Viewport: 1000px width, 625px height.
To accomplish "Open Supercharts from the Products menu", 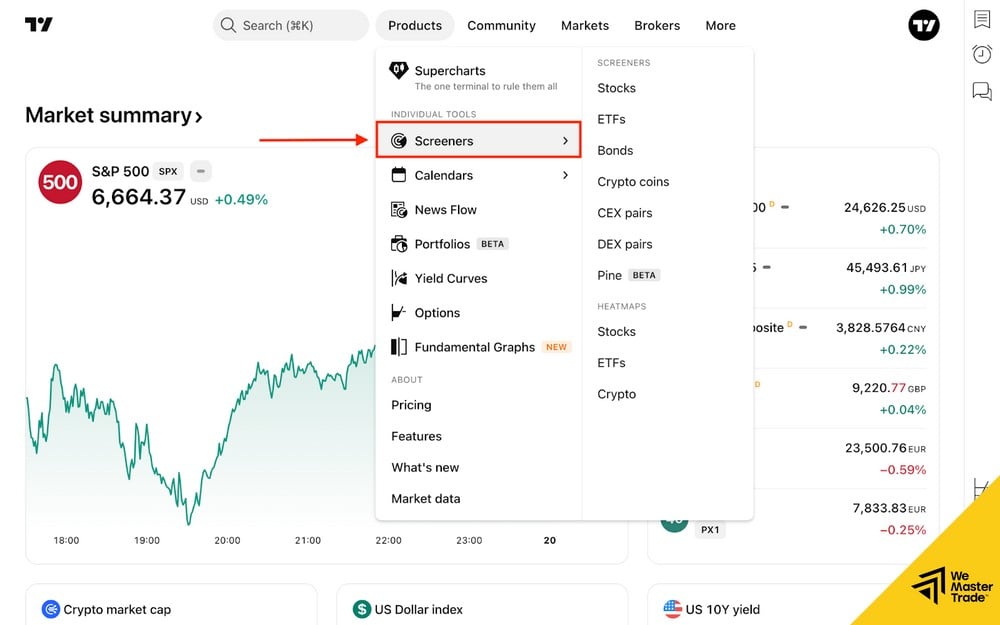I will coord(452,71).
